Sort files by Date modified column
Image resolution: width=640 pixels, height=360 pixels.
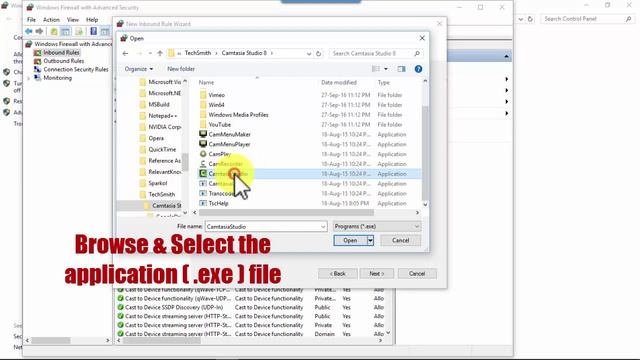point(339,82)
